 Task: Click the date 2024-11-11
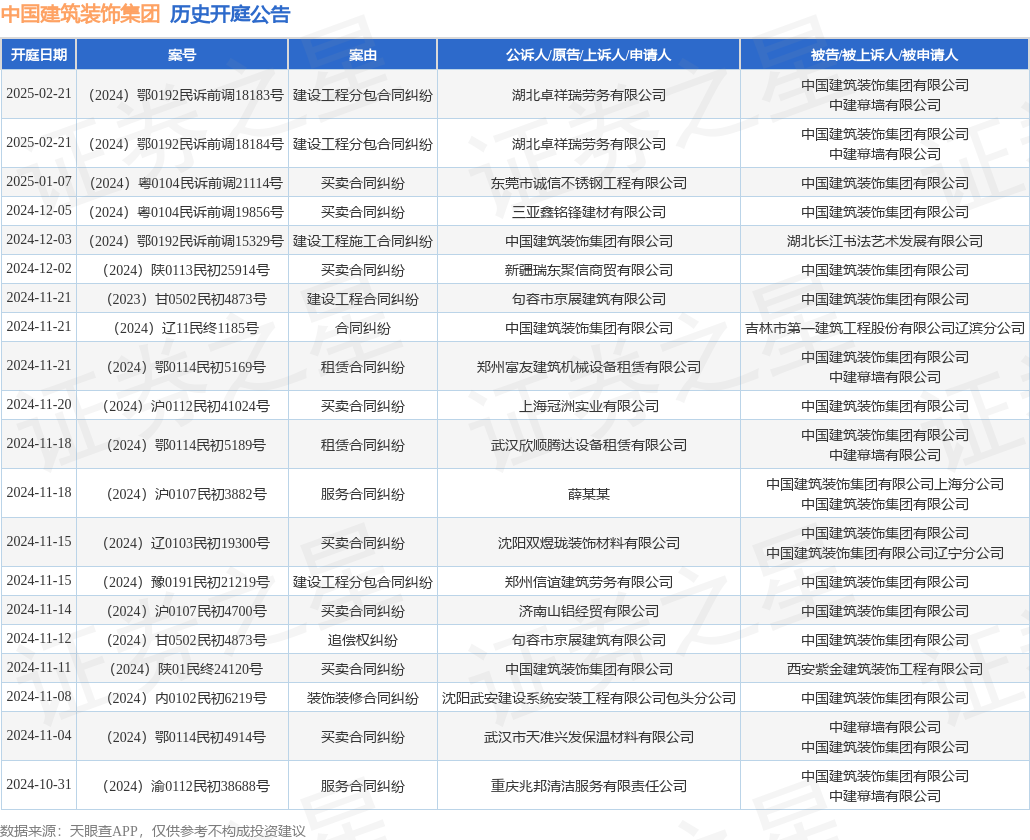[39, 667]
